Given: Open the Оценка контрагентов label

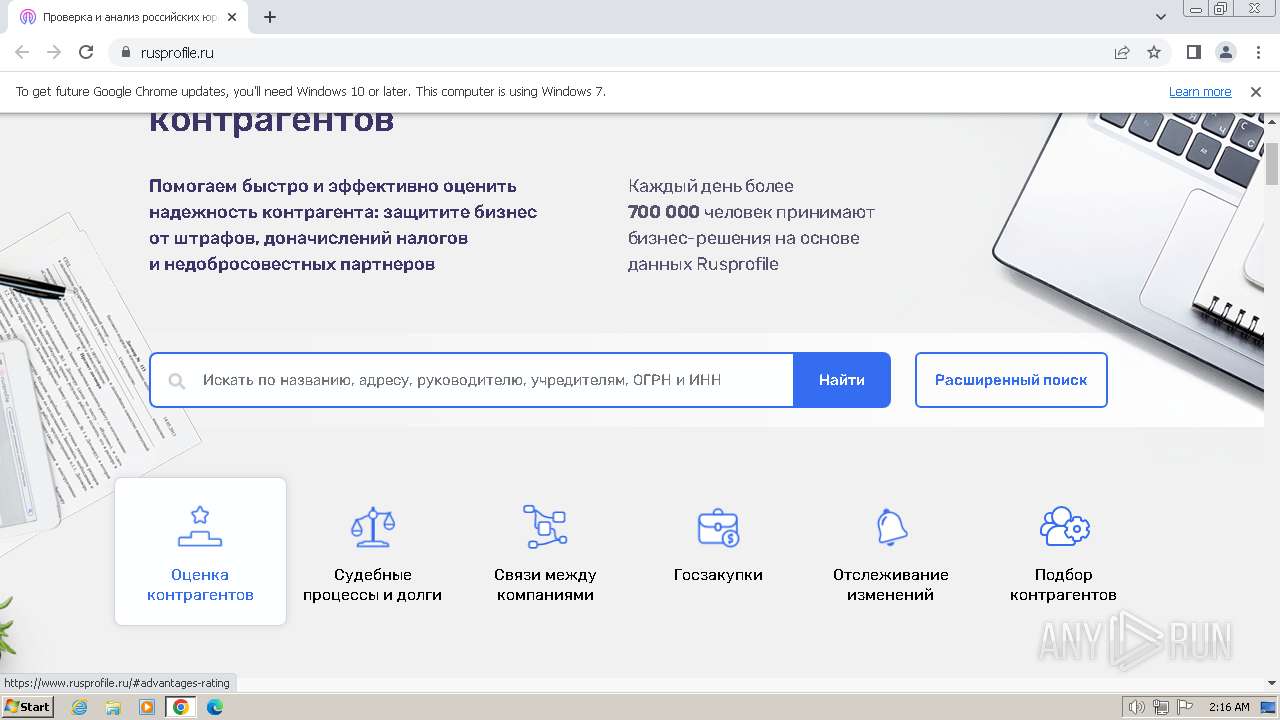Looking at the screenshot, I should pos(200,585).
